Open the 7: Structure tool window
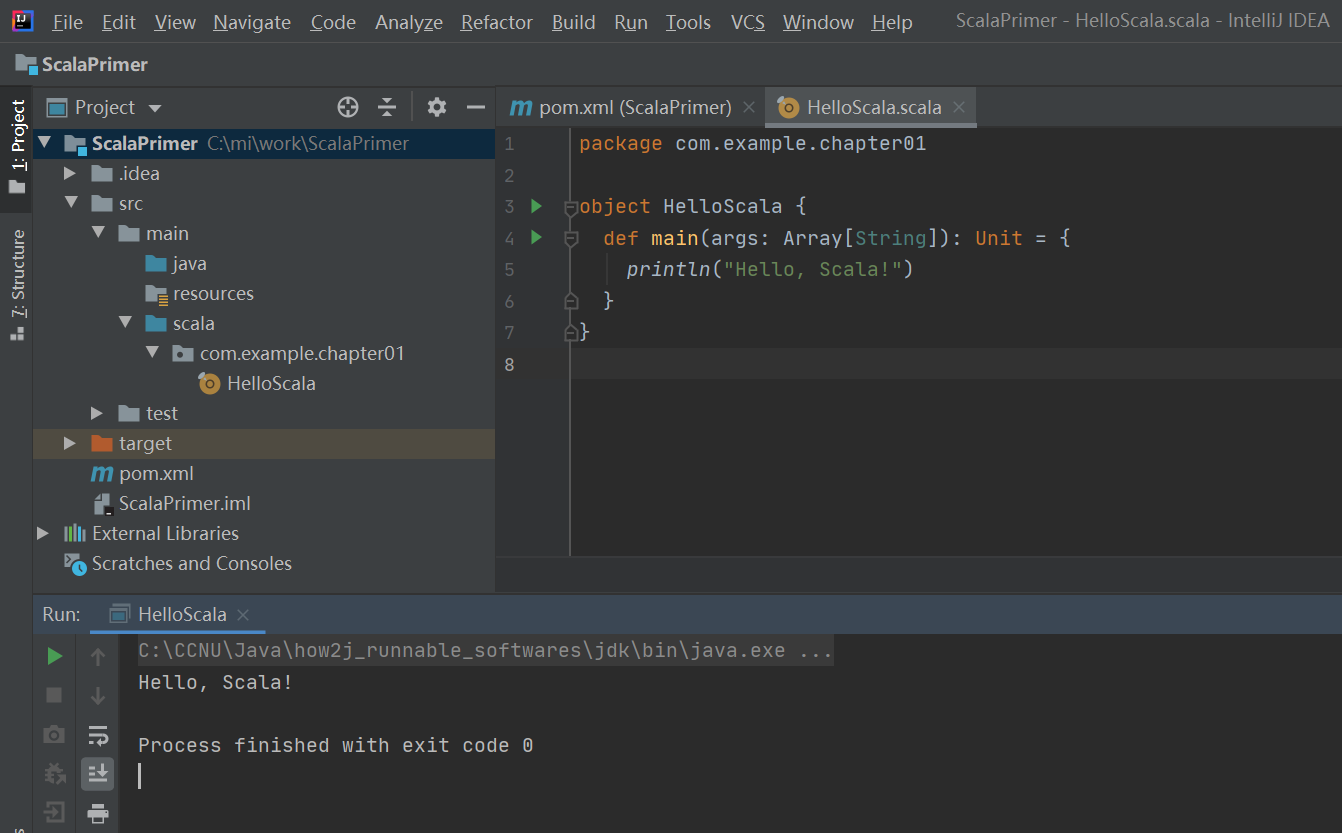Viewport: 1342px width, 833px height. 17,286
